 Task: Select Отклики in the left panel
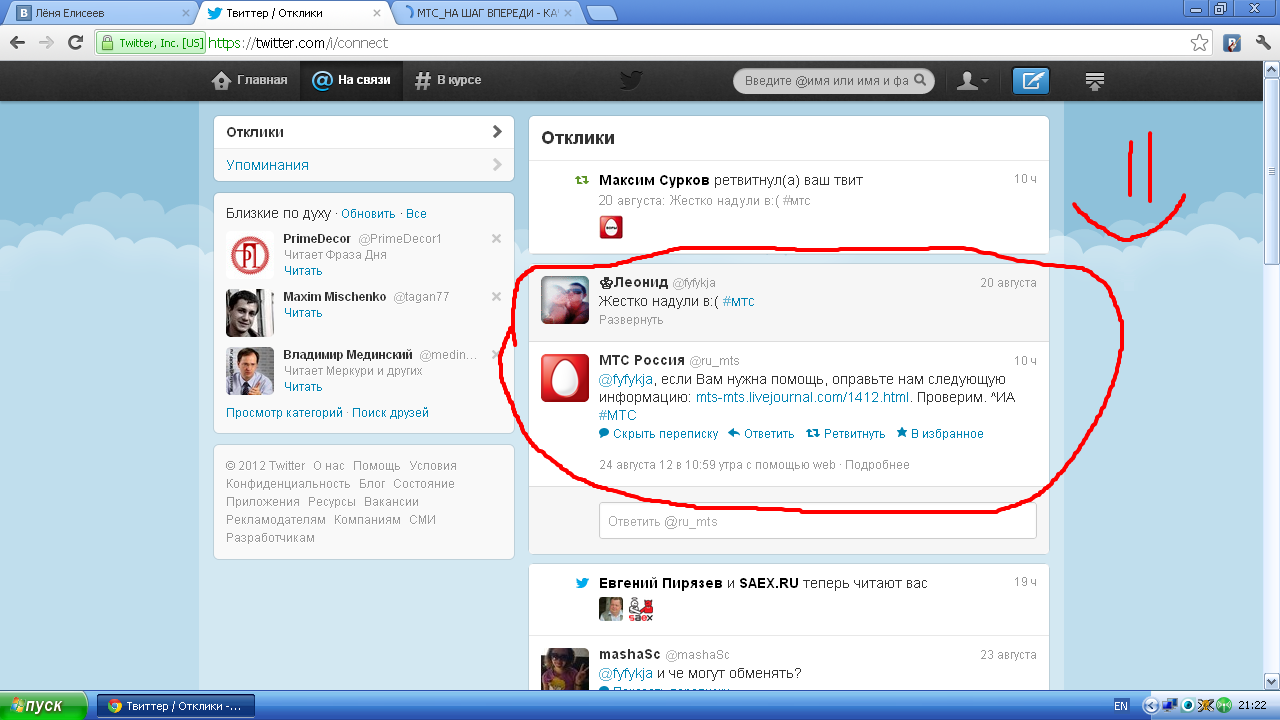(x=364, y=132)
